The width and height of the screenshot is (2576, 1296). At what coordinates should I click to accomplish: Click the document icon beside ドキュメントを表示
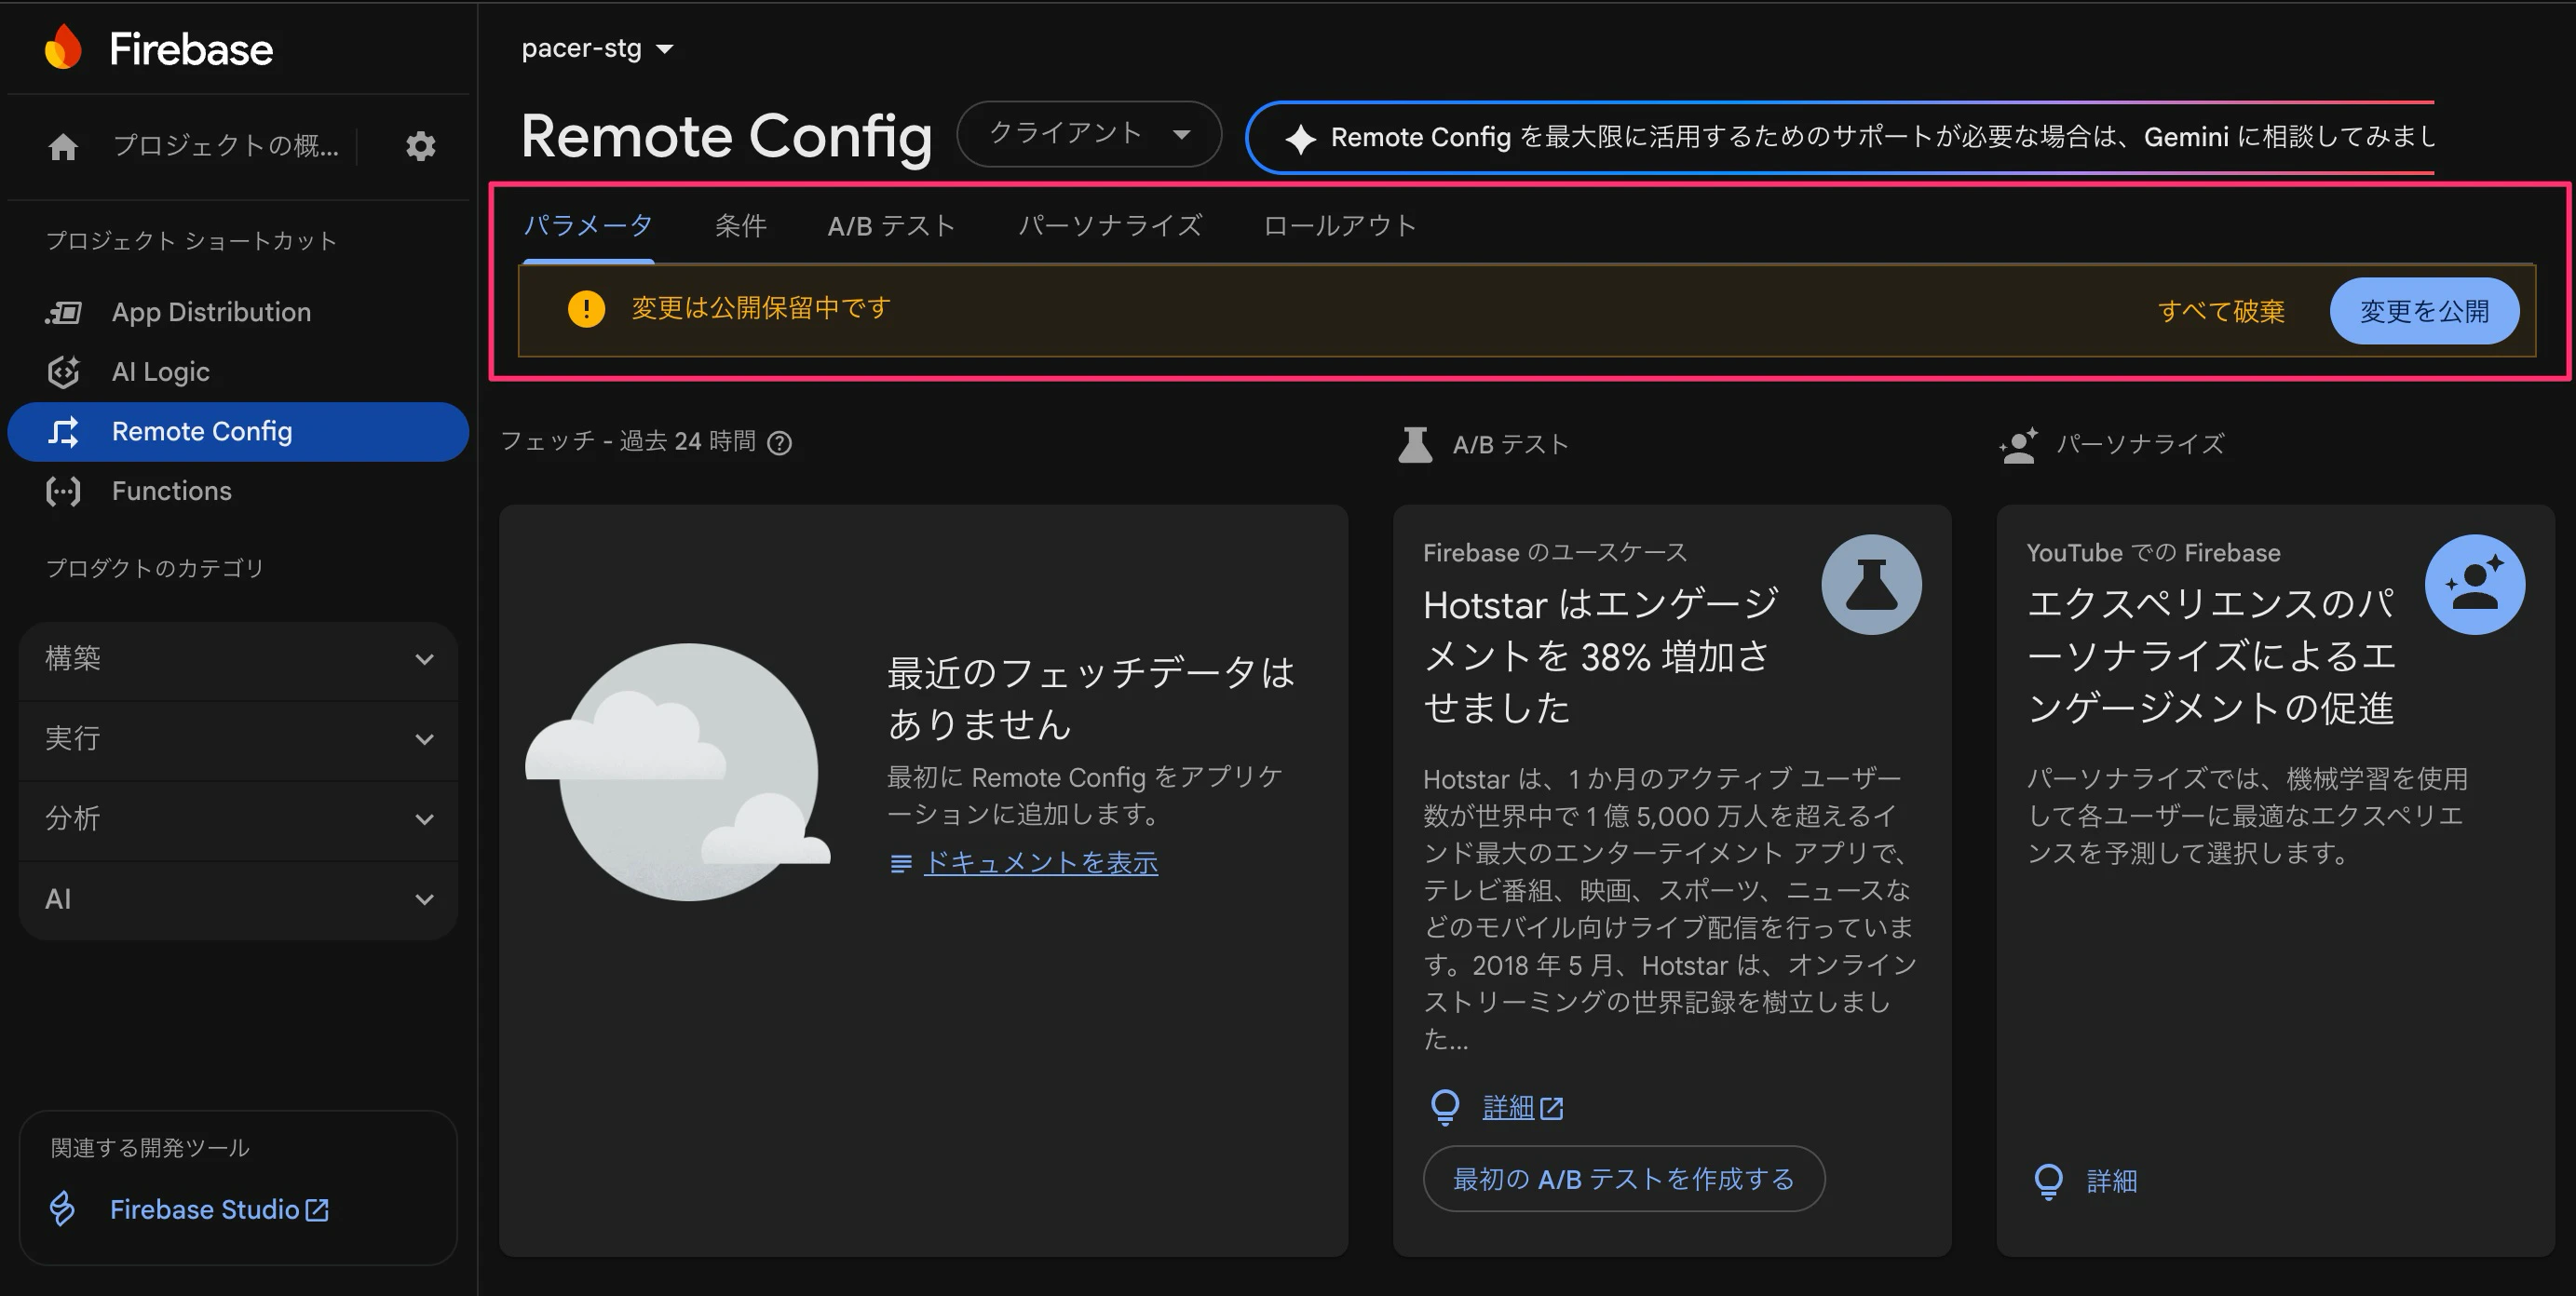pos(901,863)
